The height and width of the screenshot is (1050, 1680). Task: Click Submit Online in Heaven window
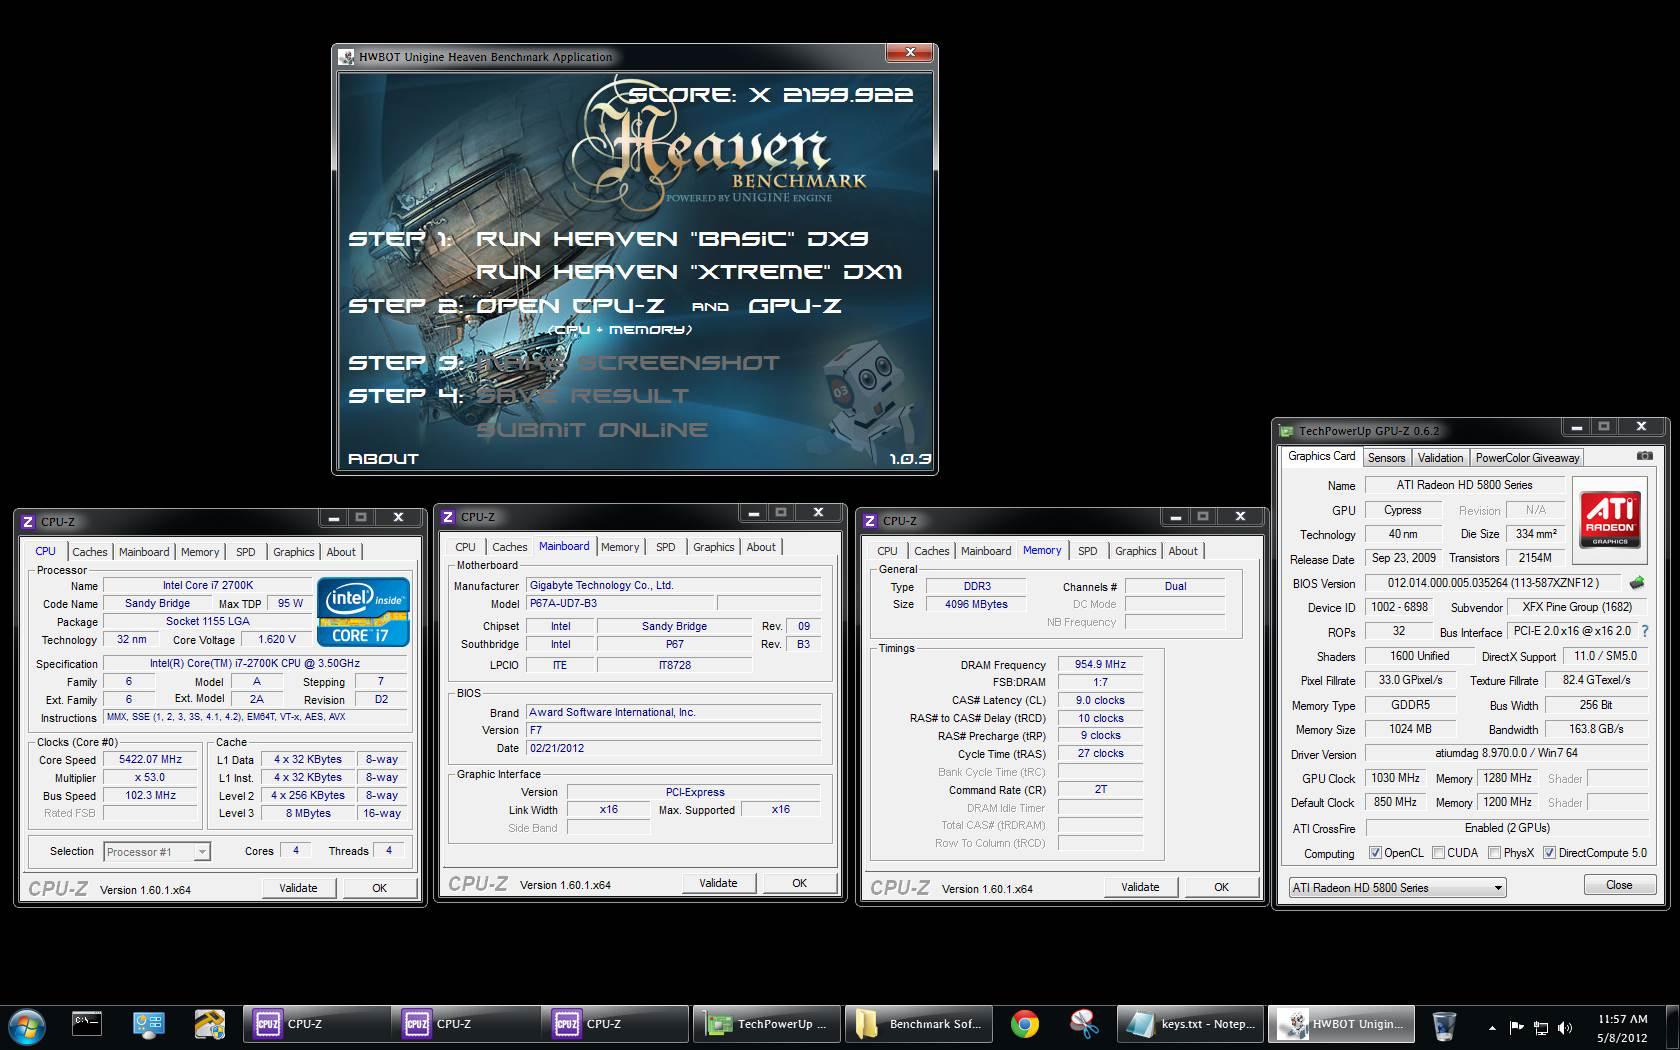(x=592, y=430)
